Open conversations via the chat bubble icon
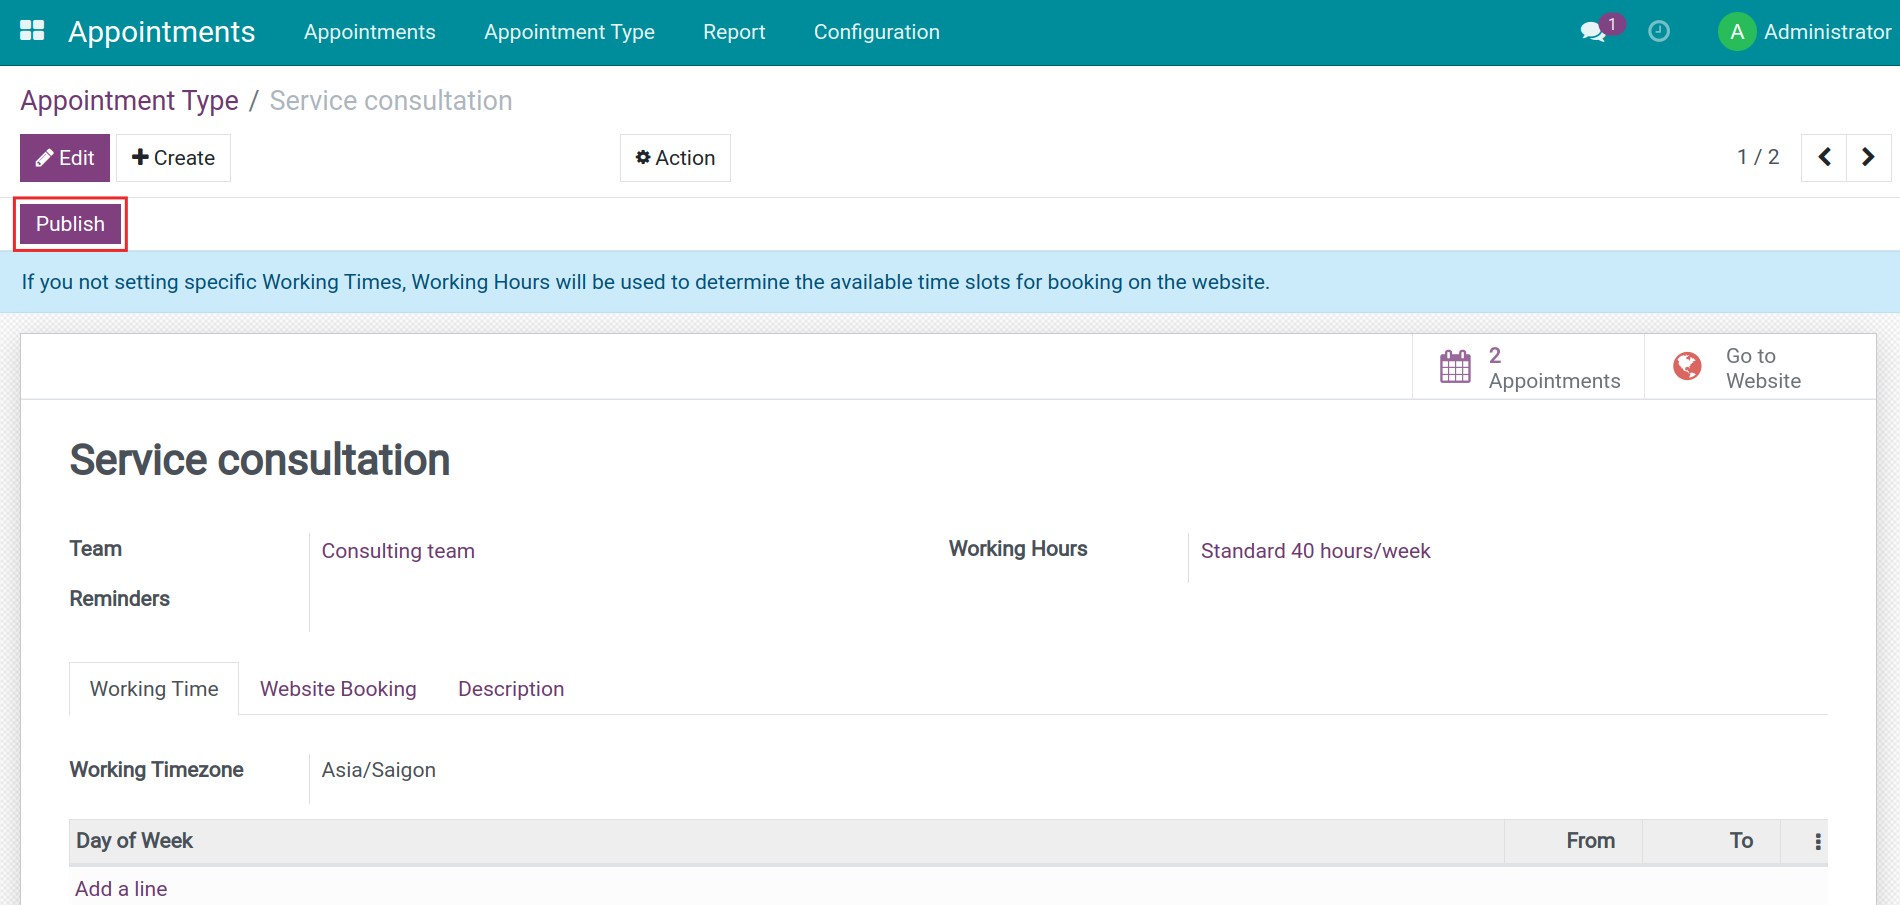 1592,32
